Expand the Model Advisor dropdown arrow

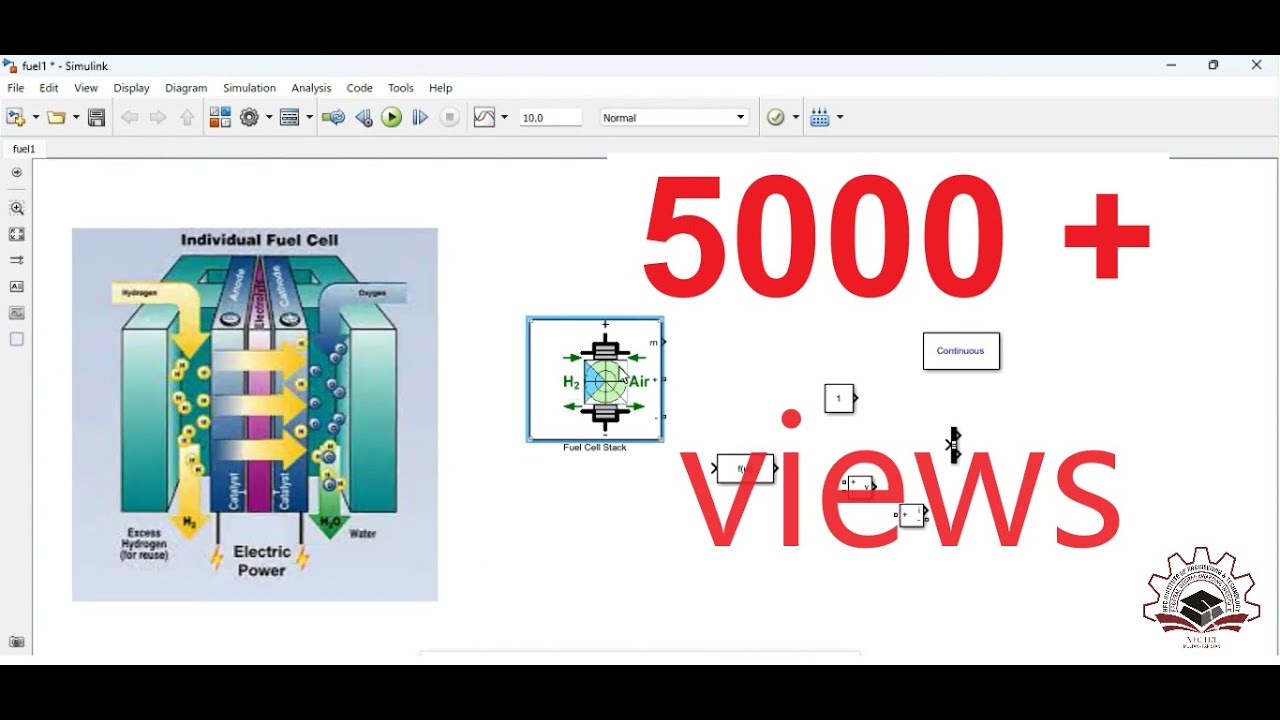[796, 118]
